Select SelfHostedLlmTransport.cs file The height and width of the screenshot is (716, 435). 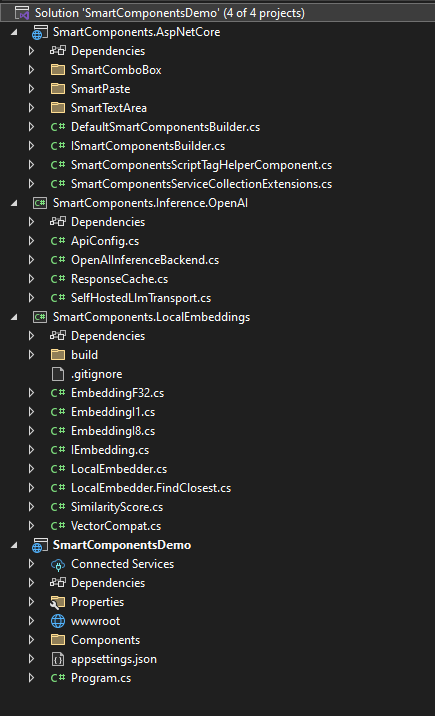[141, 298]
